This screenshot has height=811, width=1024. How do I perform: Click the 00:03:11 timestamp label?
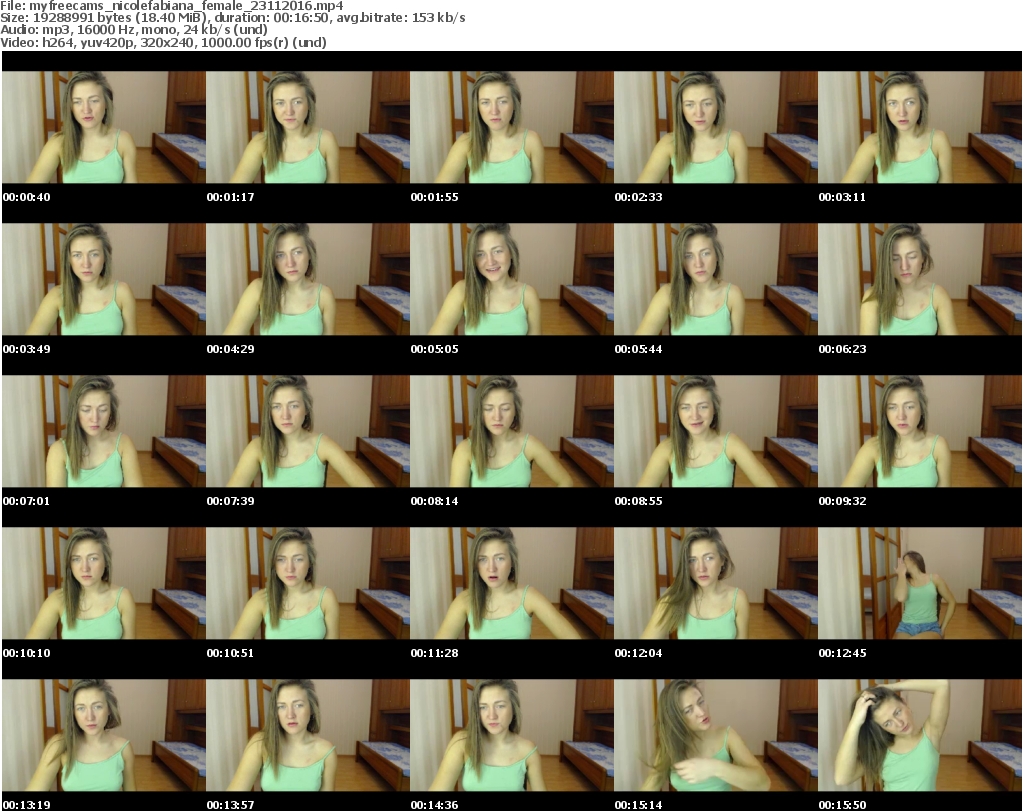click(842, 197)
